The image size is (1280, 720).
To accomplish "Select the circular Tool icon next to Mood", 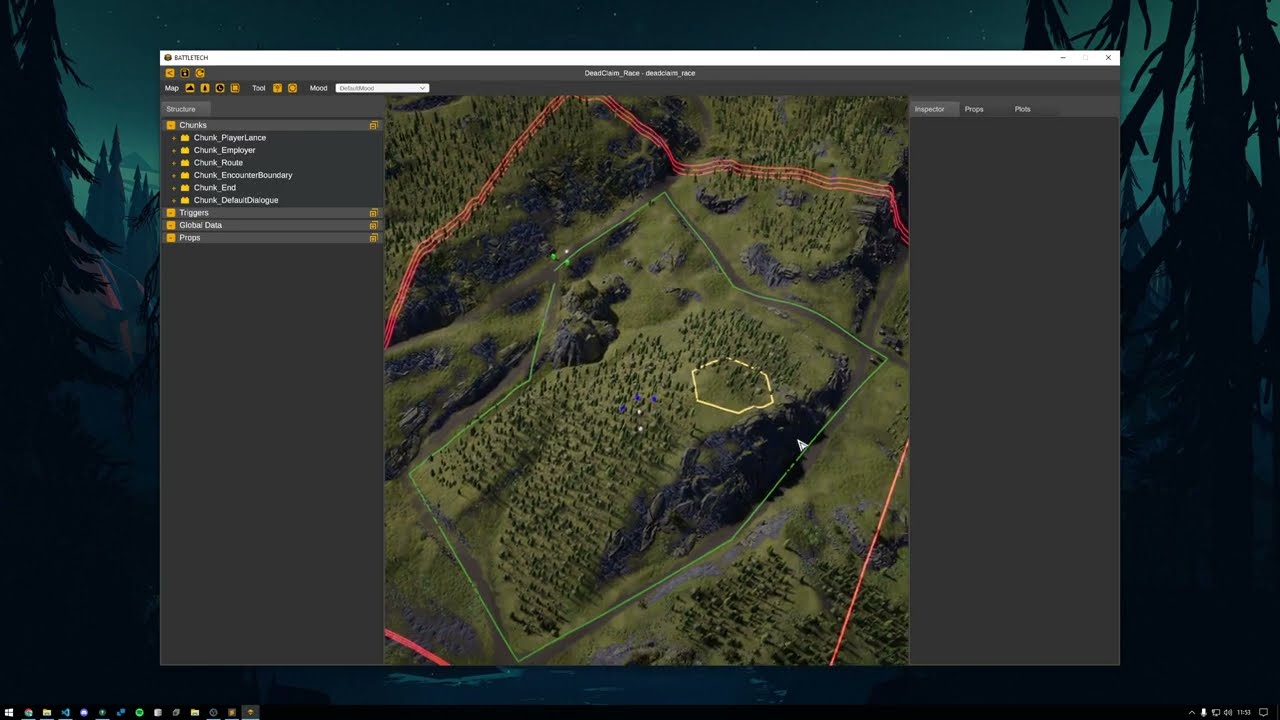I will coord(292,88).
